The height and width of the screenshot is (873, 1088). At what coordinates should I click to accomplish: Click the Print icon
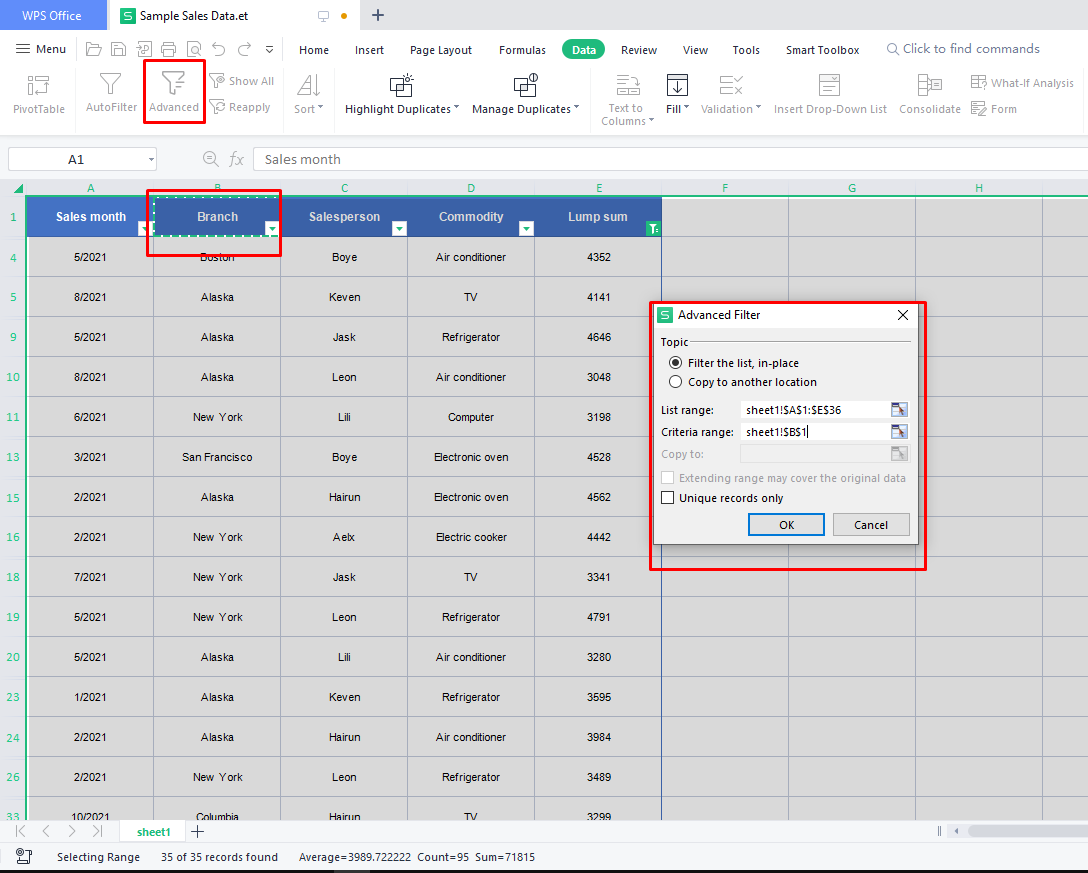pos(169,49)
